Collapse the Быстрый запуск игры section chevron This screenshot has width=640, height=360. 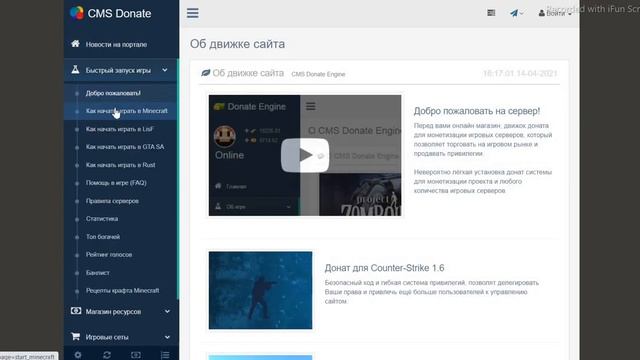click(164, 70)
